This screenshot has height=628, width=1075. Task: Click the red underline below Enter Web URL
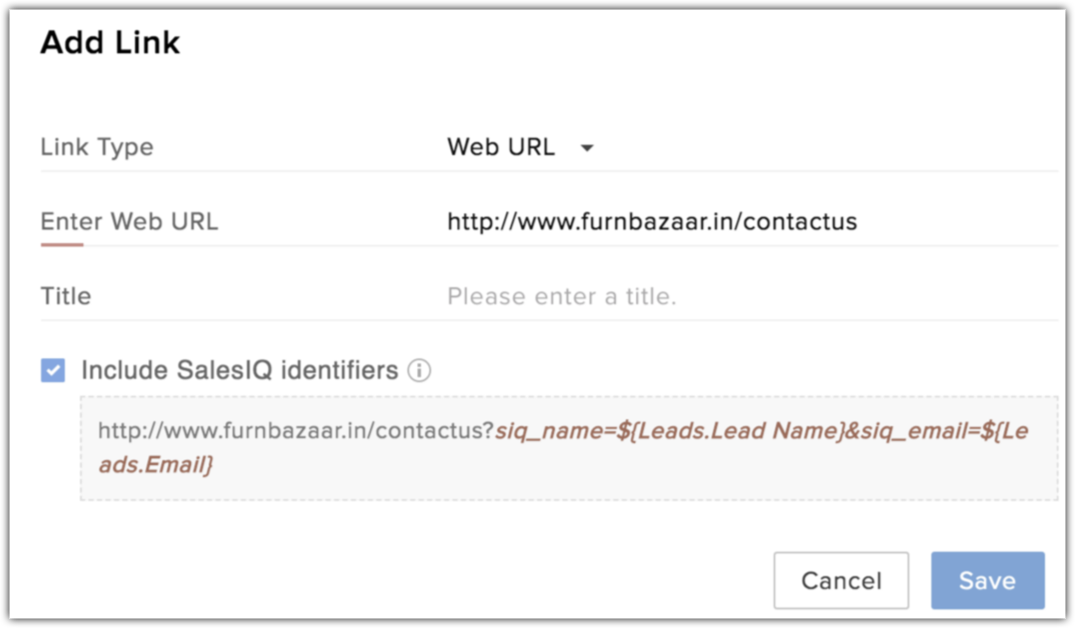[62, 243]
